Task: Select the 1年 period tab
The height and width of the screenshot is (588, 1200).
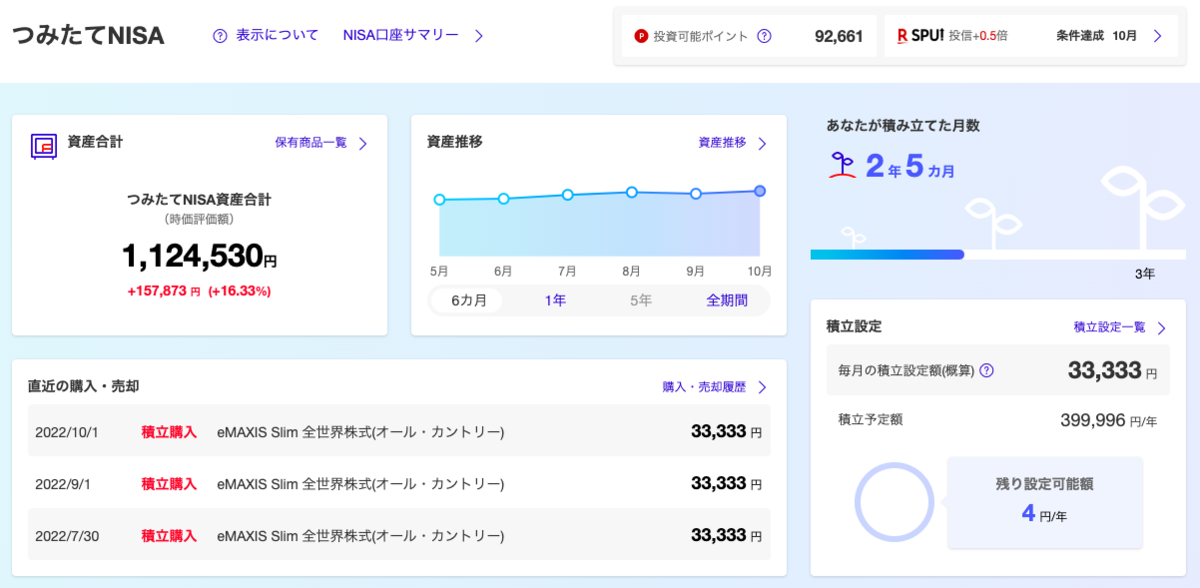Action: pos(555,300)
